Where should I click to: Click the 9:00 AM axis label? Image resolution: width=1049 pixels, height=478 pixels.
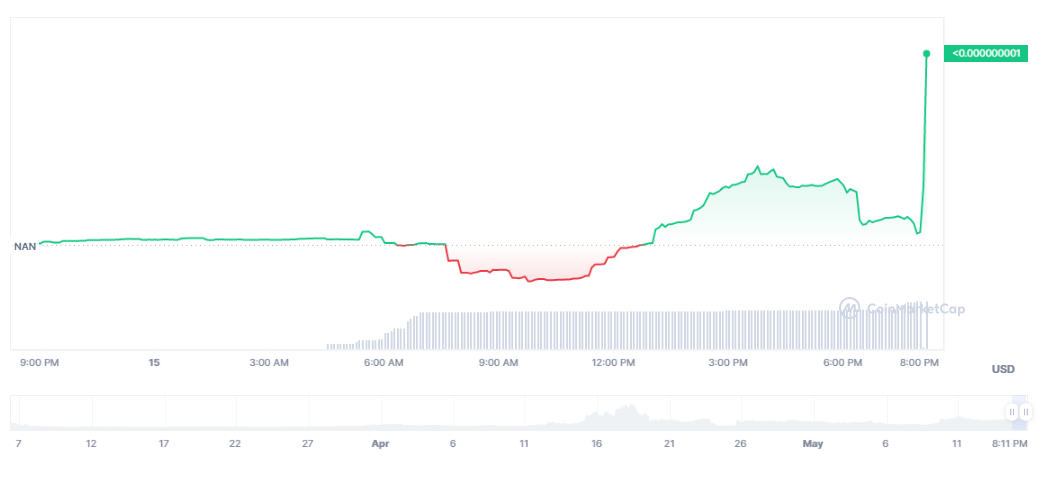click(x=499, y=363)
